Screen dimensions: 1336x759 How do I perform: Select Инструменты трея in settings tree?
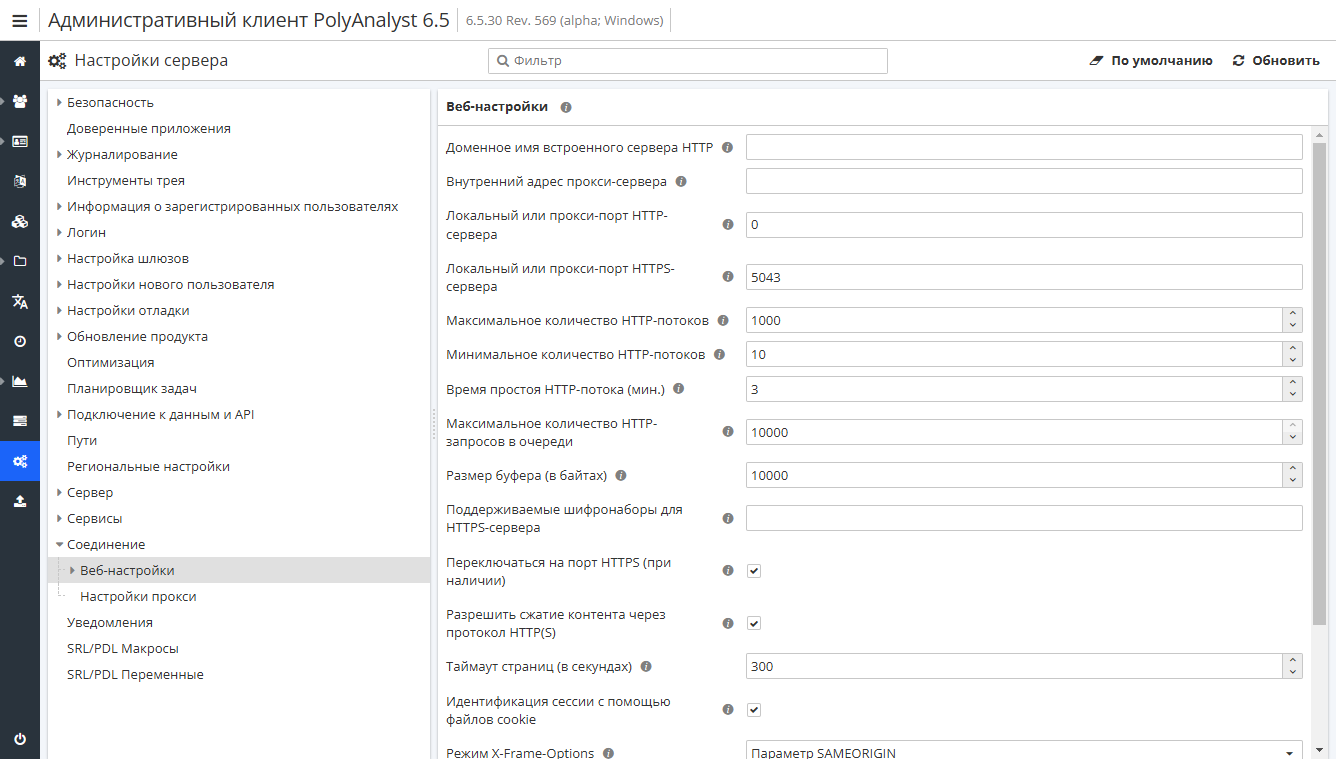(126, 181)
